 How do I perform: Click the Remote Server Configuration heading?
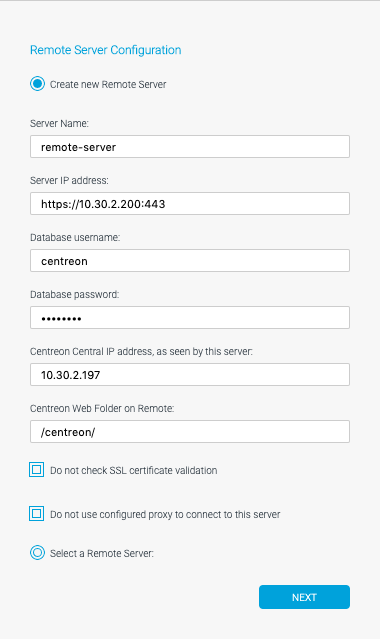[x=106, y=50]
